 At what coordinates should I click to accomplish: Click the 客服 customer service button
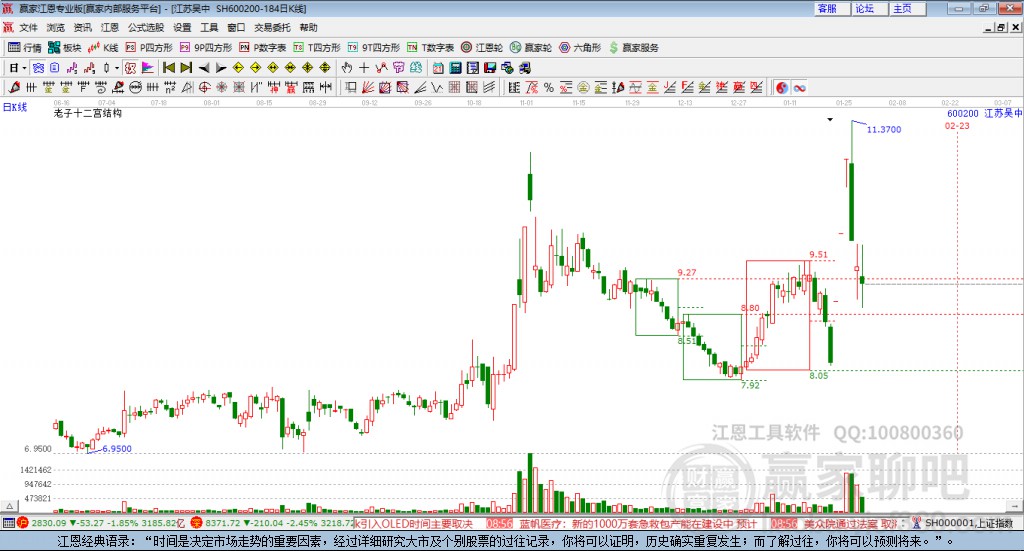(832, 8)
